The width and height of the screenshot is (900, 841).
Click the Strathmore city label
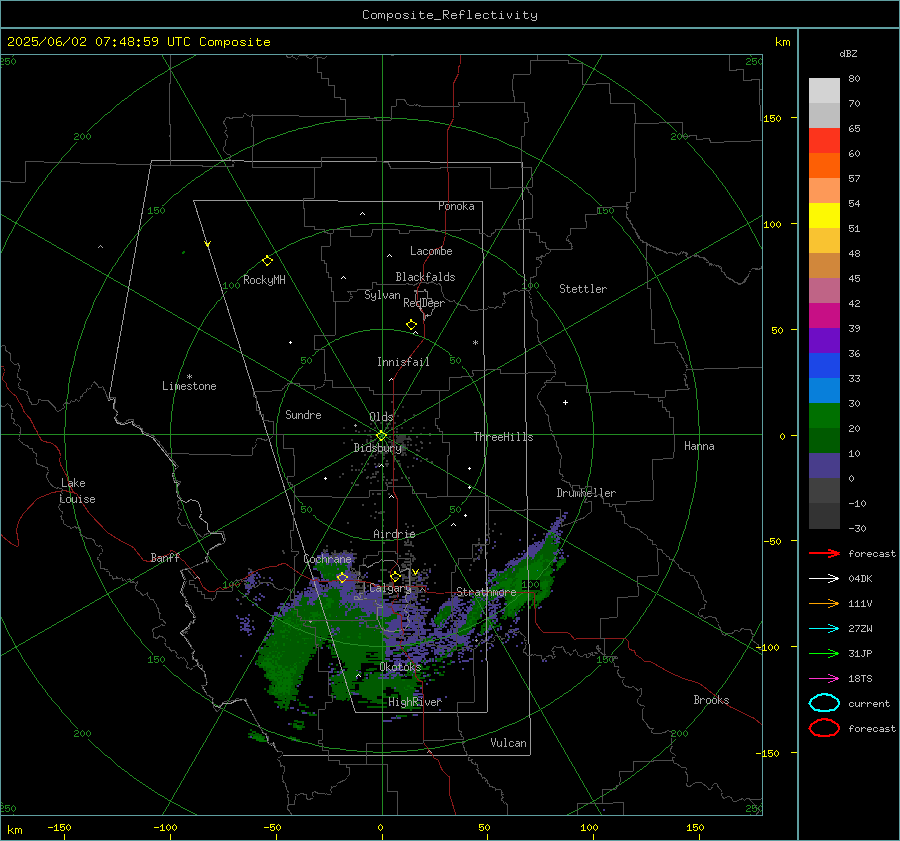coord(486,592)
